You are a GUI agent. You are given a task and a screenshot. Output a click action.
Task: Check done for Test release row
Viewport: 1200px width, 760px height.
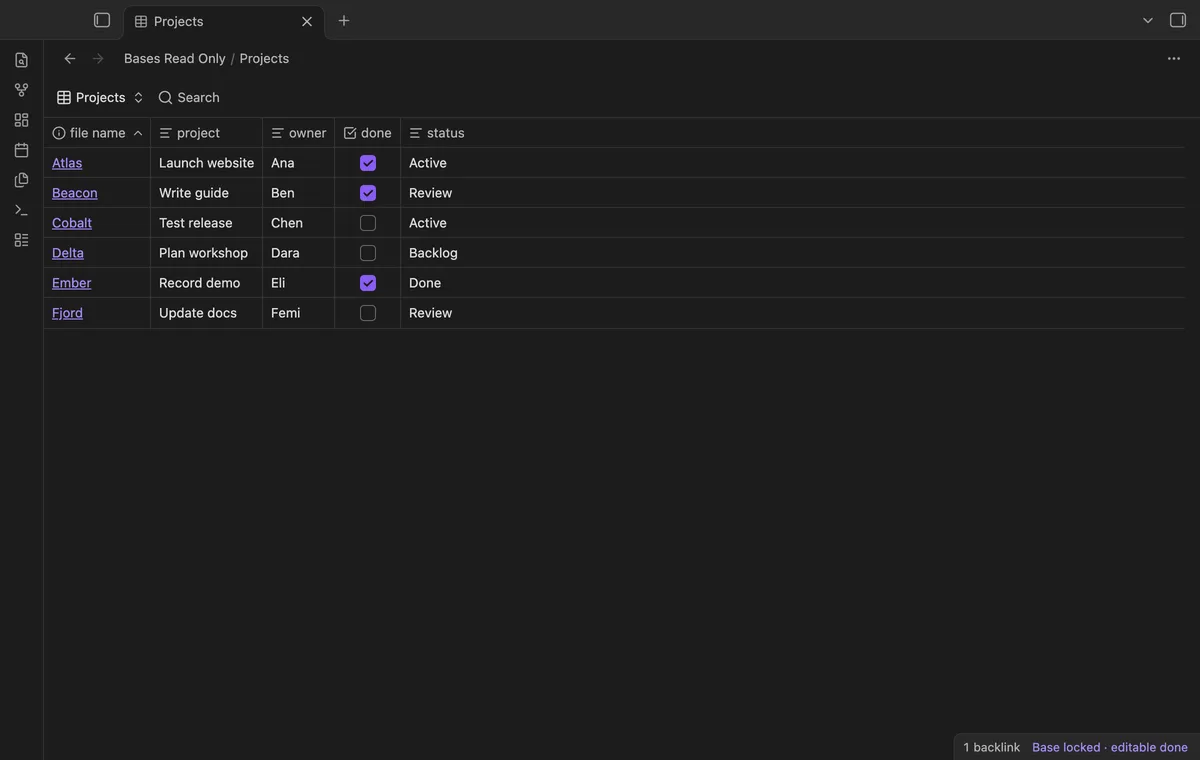tap(368, 223)
